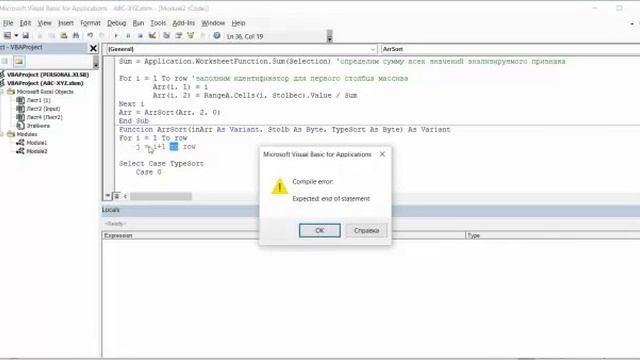The width and height of the screenshot is (640, 360).
Task: Open the ArrSort procedure dropdown
Action: click(x=510, y=49)
